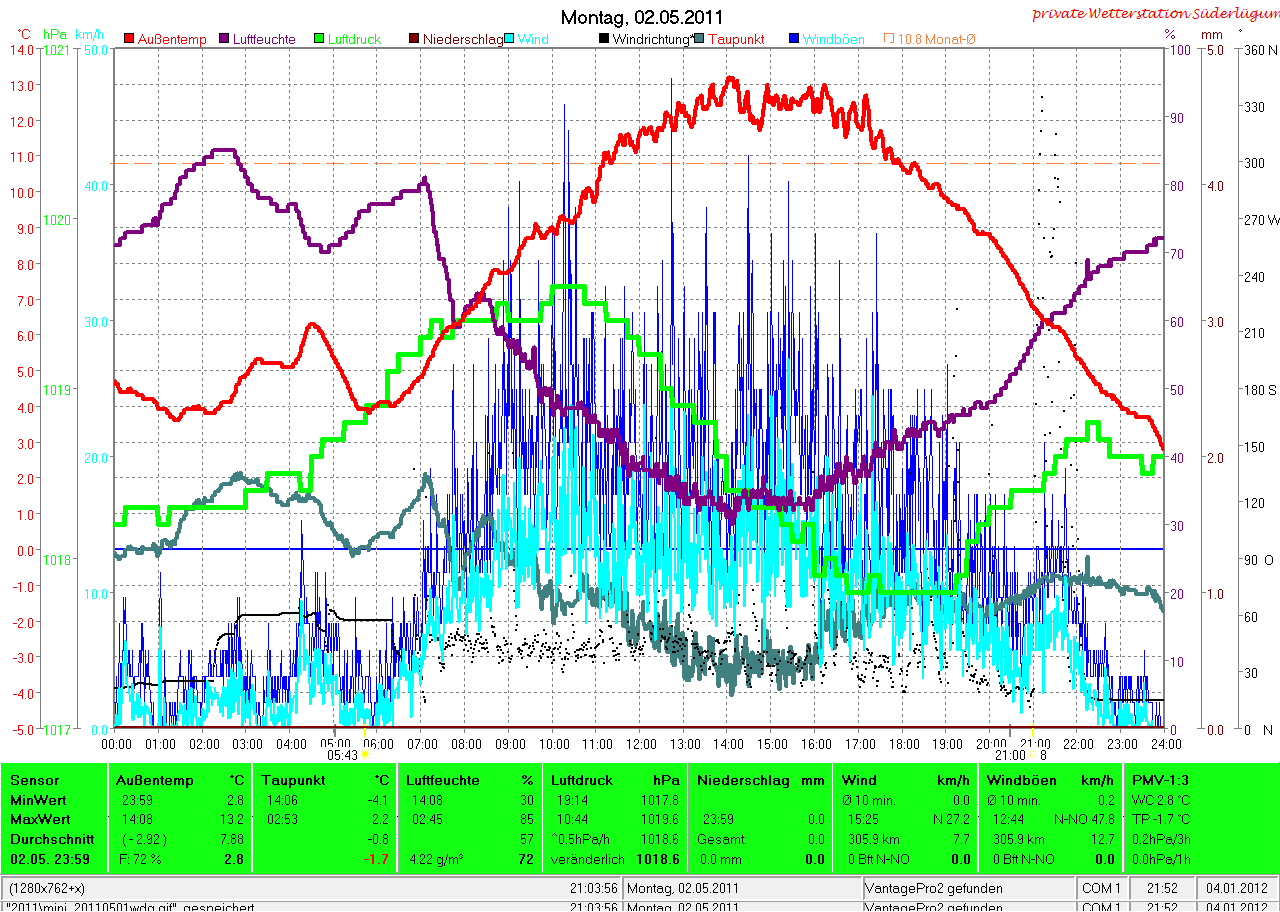Click the purple Luftfeuchte legend square
This screenshot has width=1280, height=912.
click(x=224, y=39)
